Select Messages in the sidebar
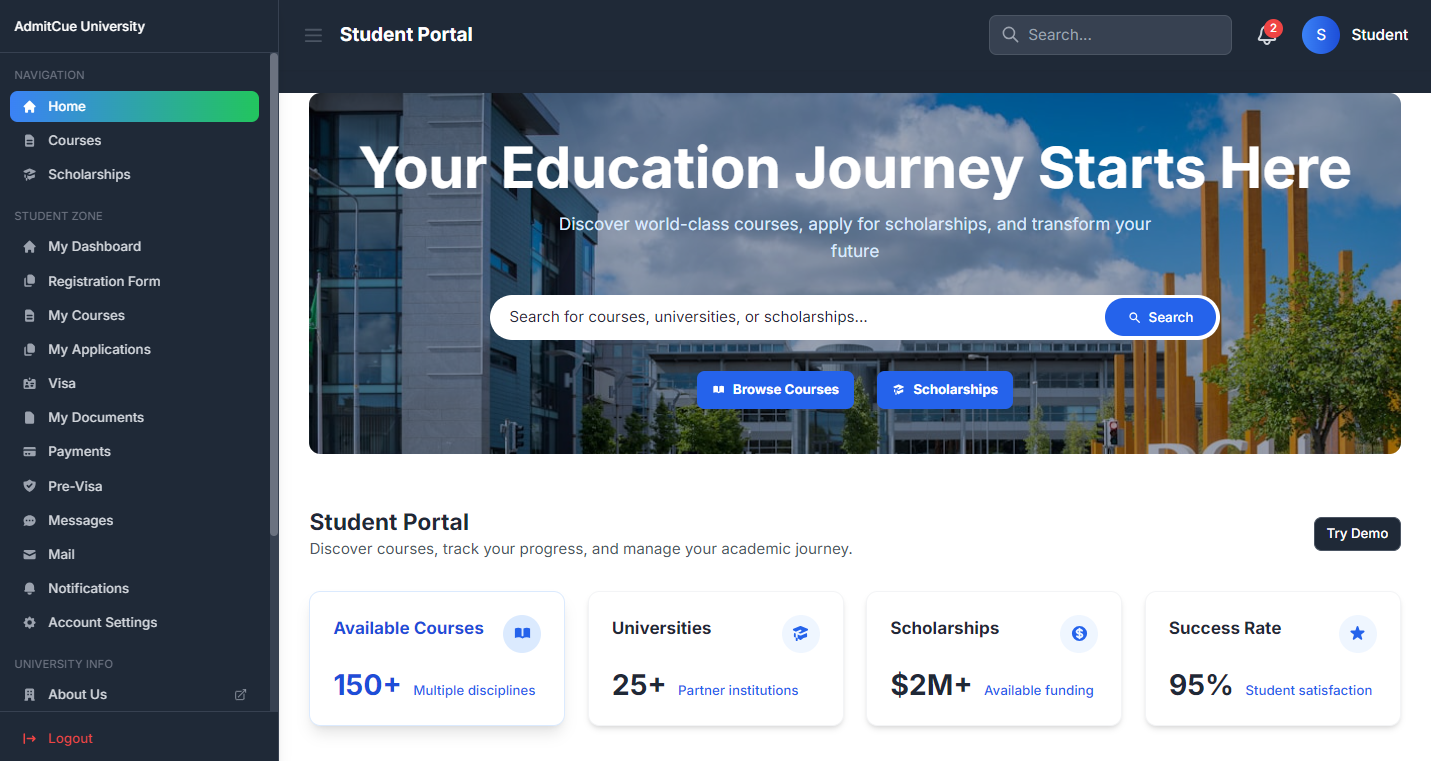Screen dimensions: 1431x761 [80, 520]
